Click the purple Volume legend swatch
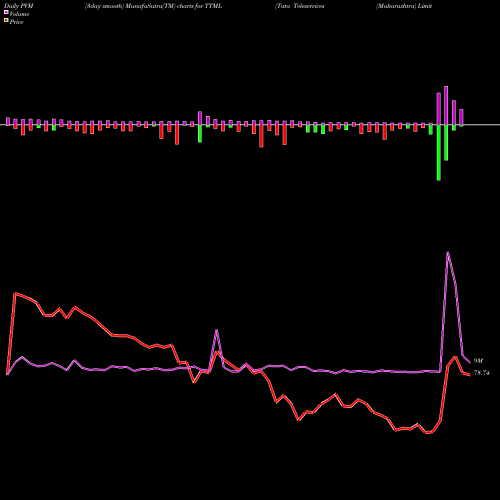 (x=6, y=13)
